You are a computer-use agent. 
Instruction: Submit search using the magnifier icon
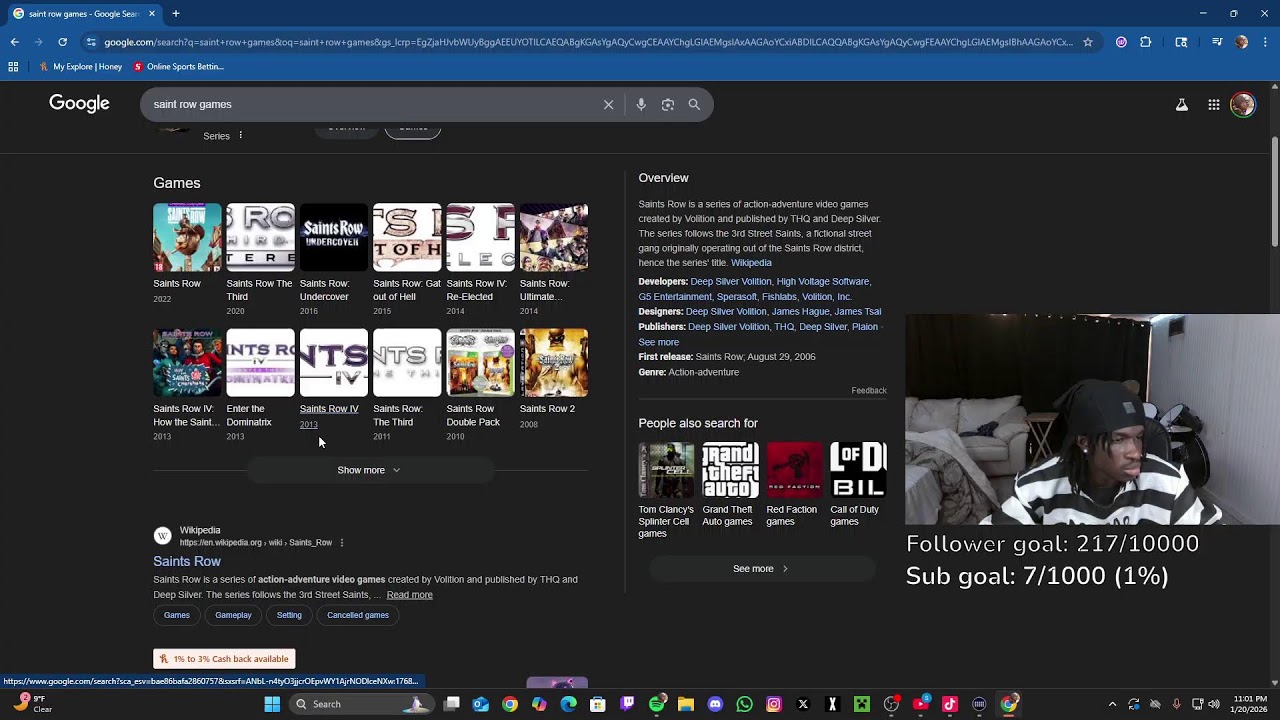(x=694, y=104)
